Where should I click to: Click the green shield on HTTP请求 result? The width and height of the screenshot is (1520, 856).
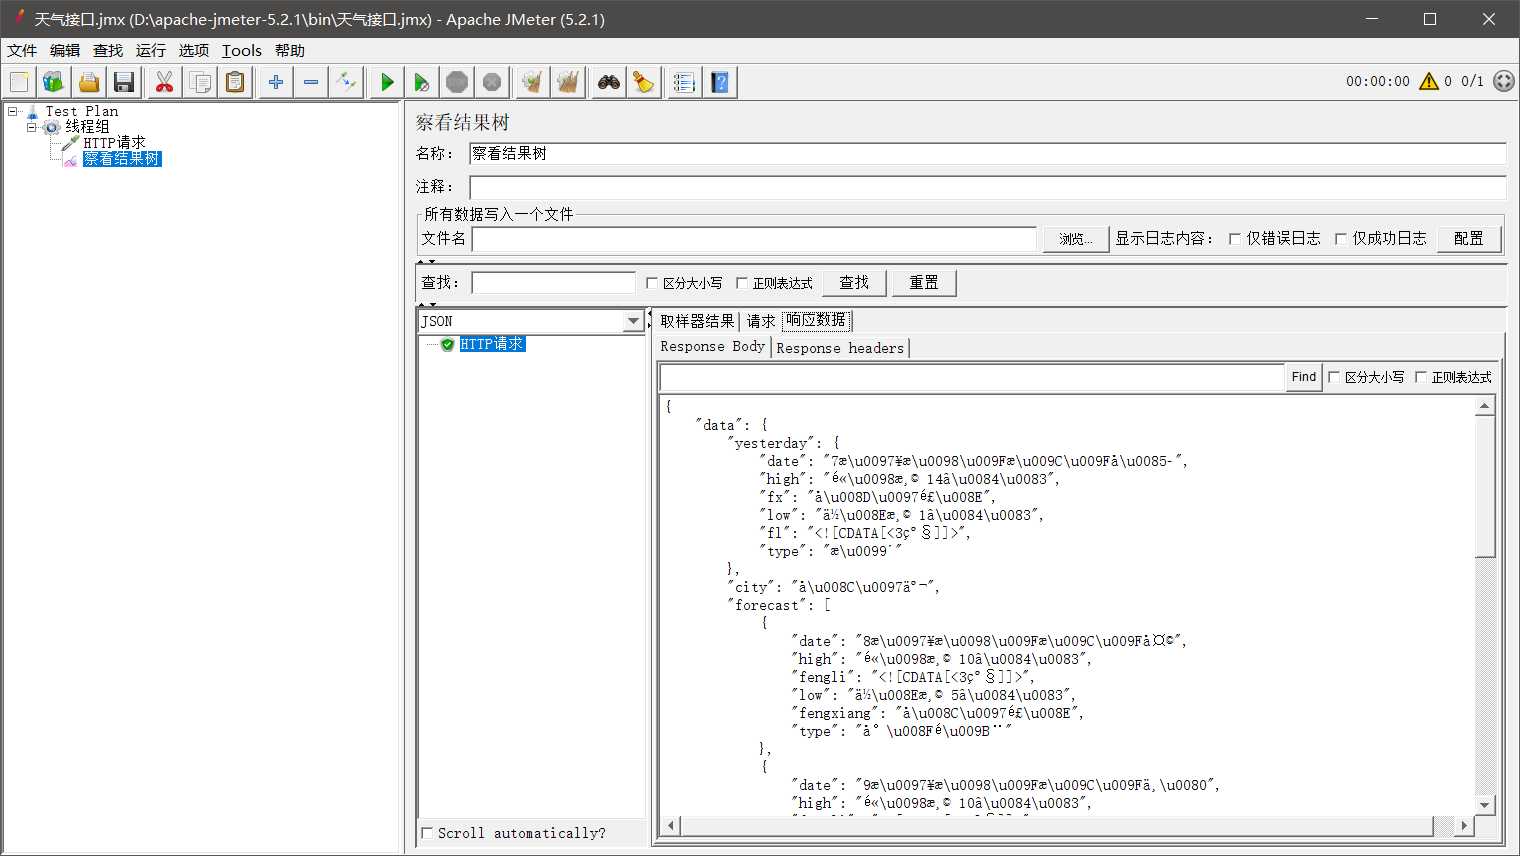(x=447, y=344)
